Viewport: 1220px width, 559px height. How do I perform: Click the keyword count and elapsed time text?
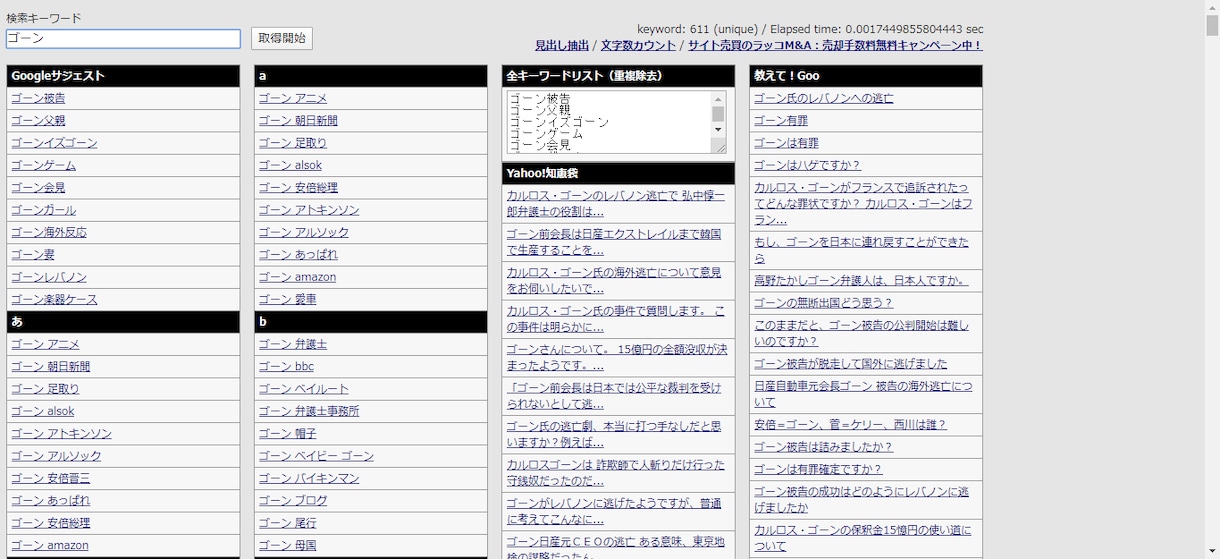tap(810, 29)
